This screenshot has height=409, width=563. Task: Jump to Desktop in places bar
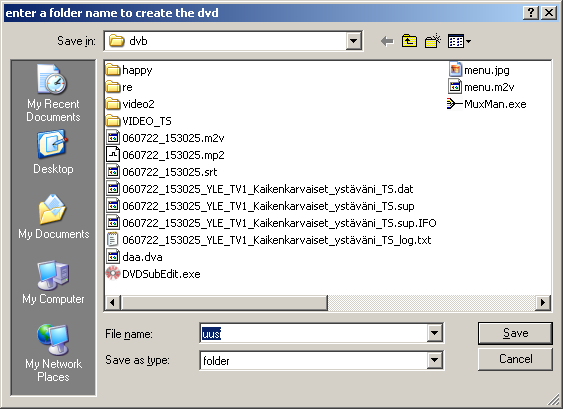point(53,152)
